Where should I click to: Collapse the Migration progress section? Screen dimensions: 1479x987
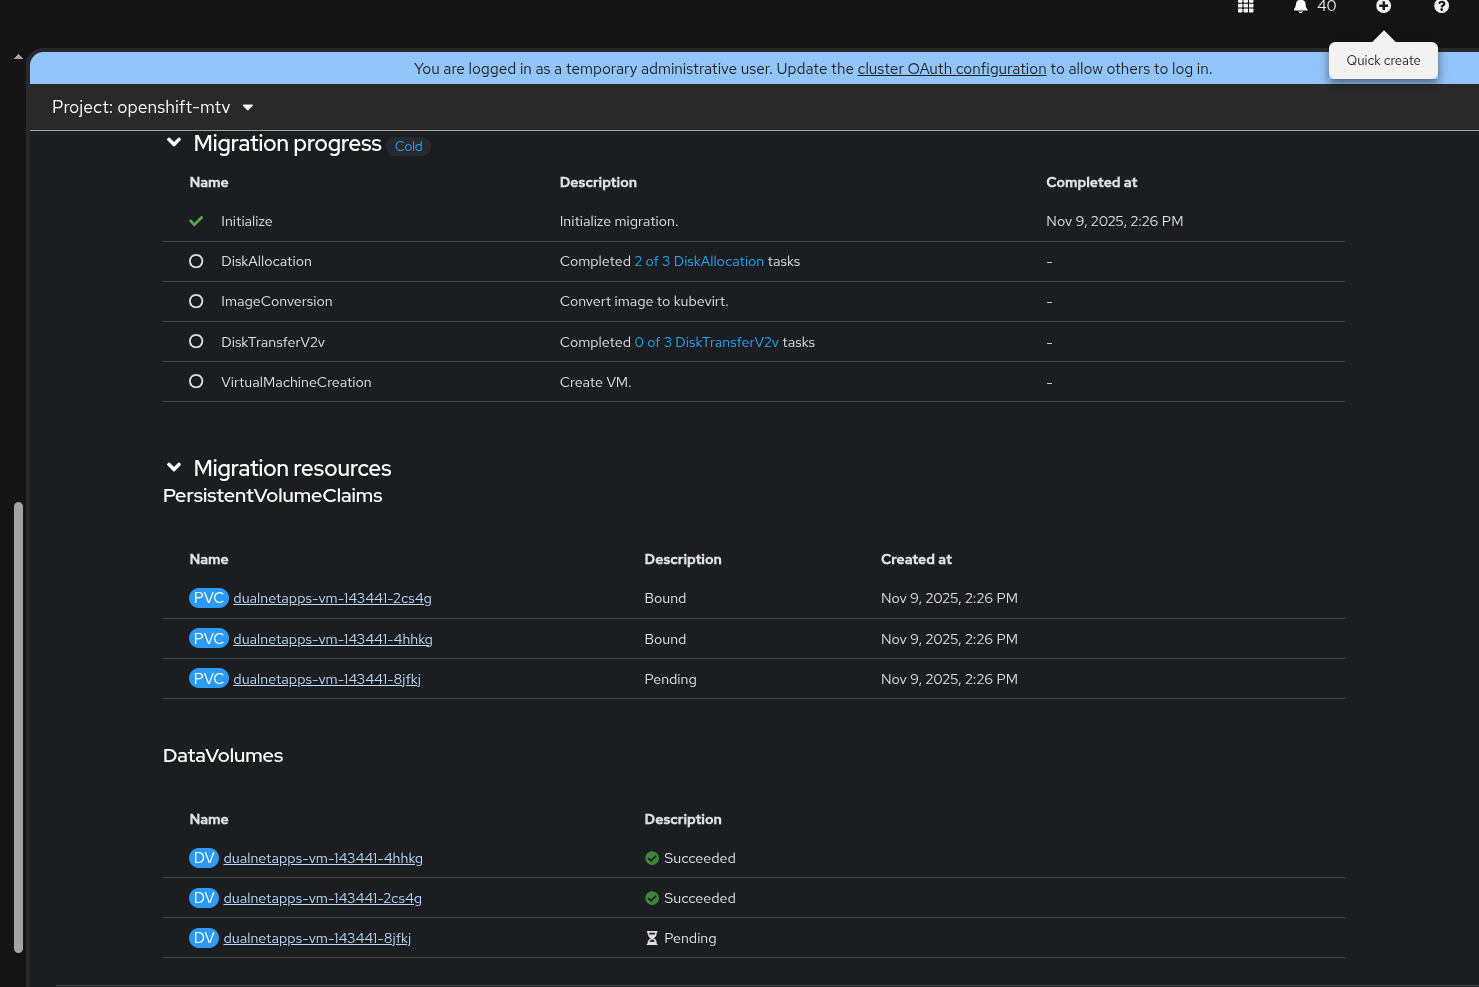[174, 143]
